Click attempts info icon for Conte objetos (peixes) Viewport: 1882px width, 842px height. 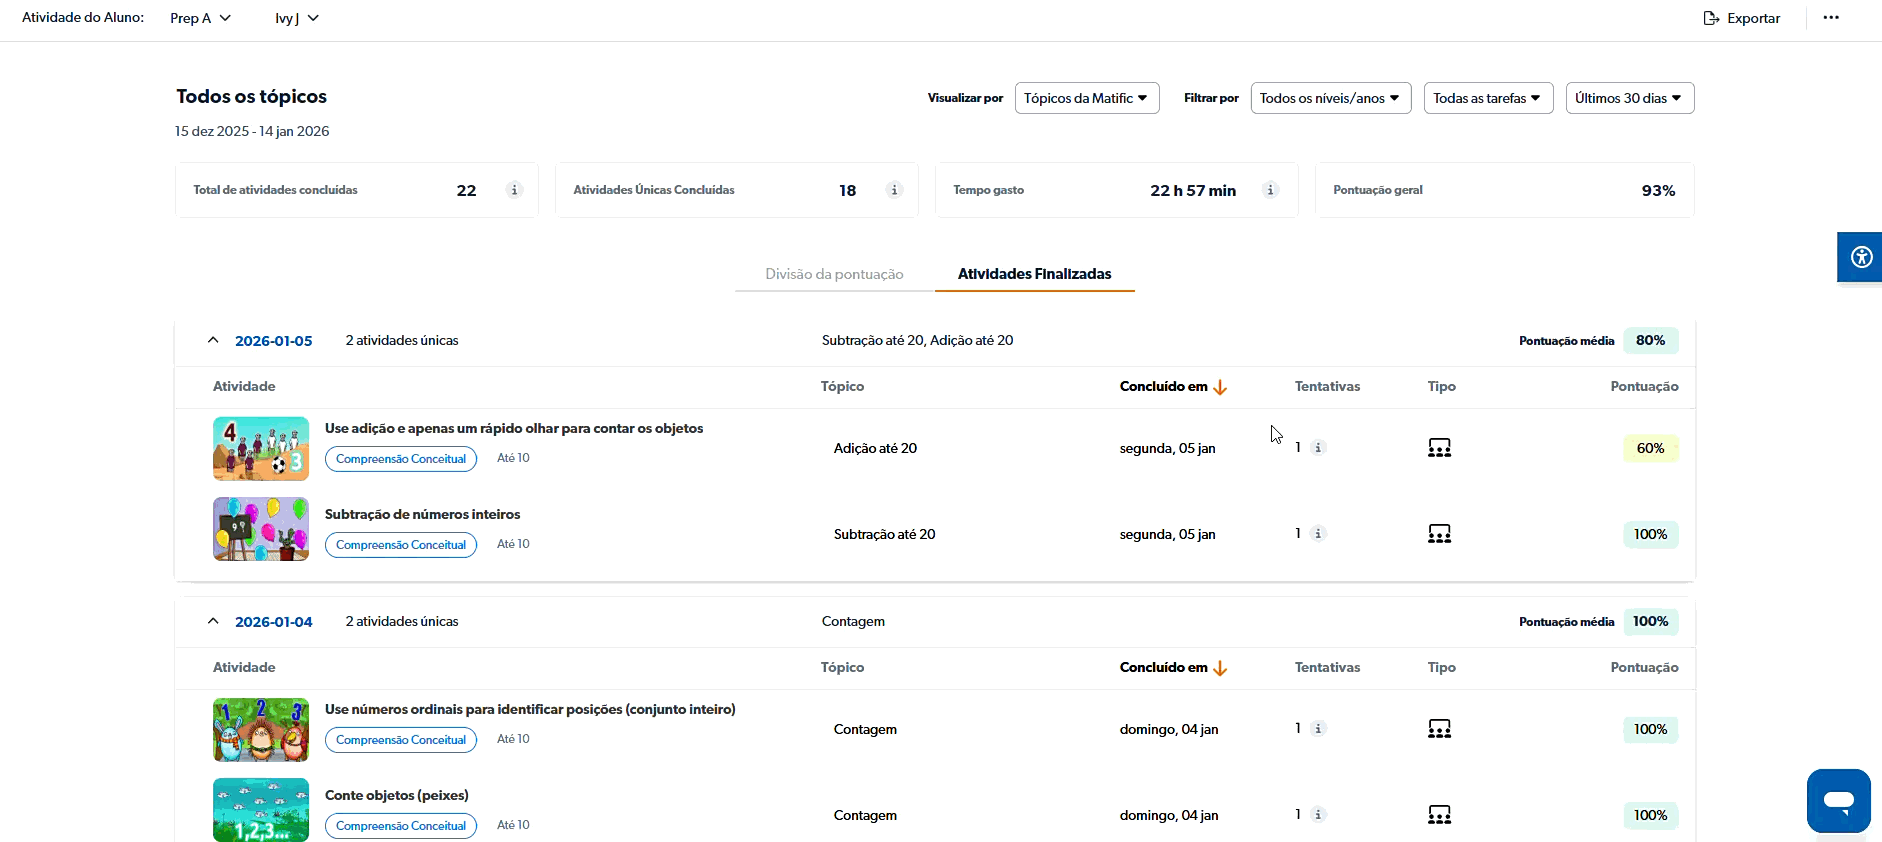[x=1318, y=815]
